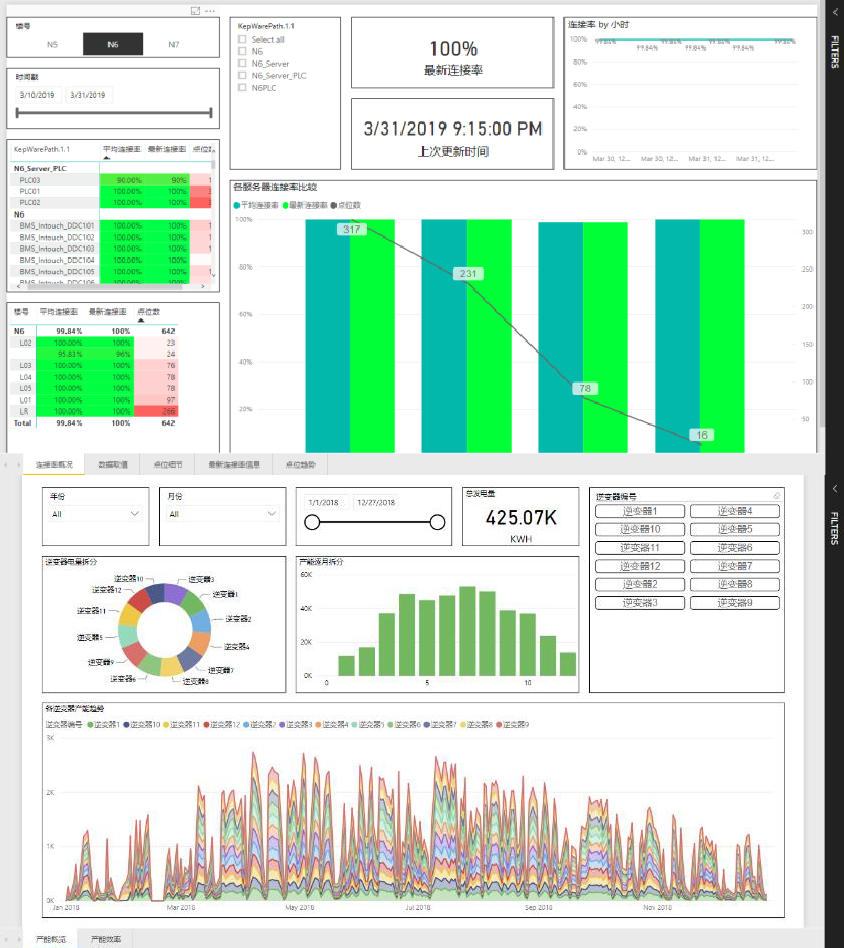Click the 逆变器4 button
Image resolution: width=844 pixels, height=948 pixels.
[735, 511]
